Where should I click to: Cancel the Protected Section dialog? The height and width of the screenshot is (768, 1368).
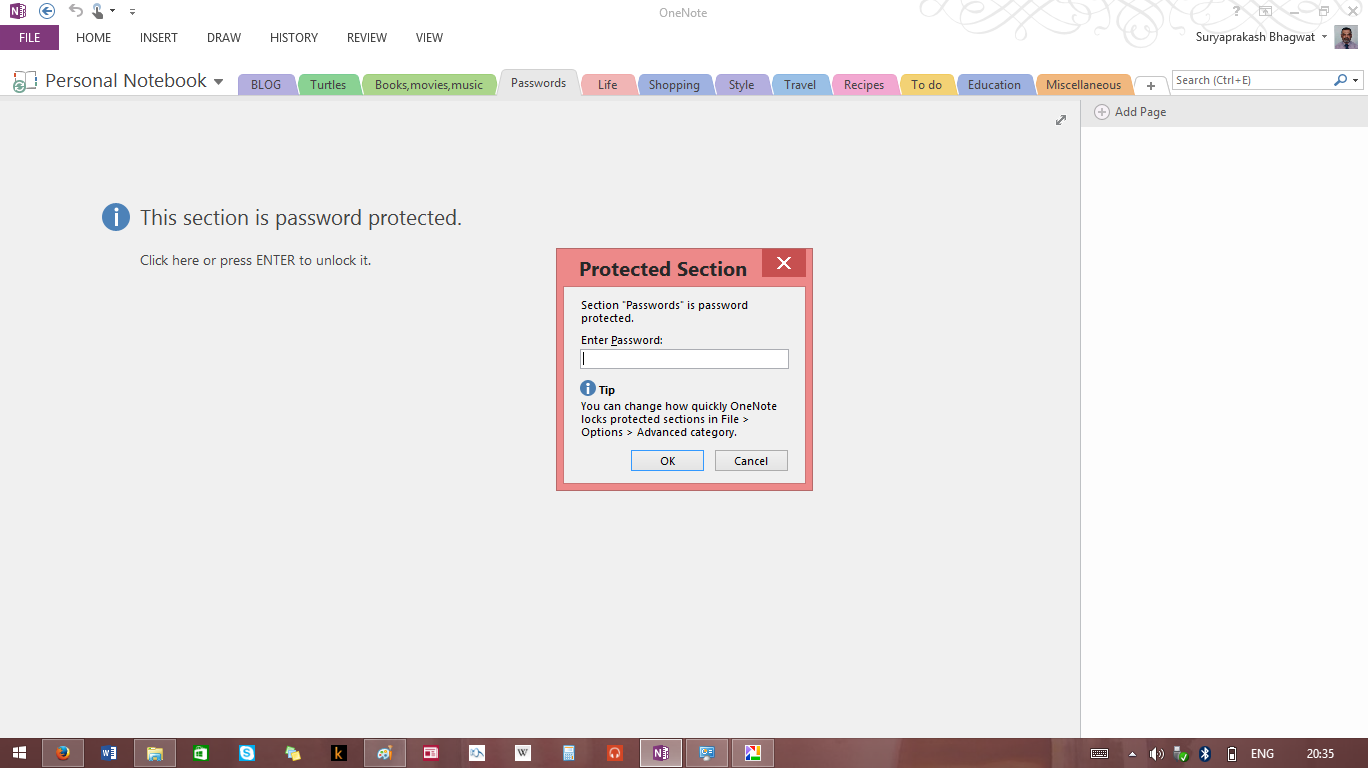751,460
